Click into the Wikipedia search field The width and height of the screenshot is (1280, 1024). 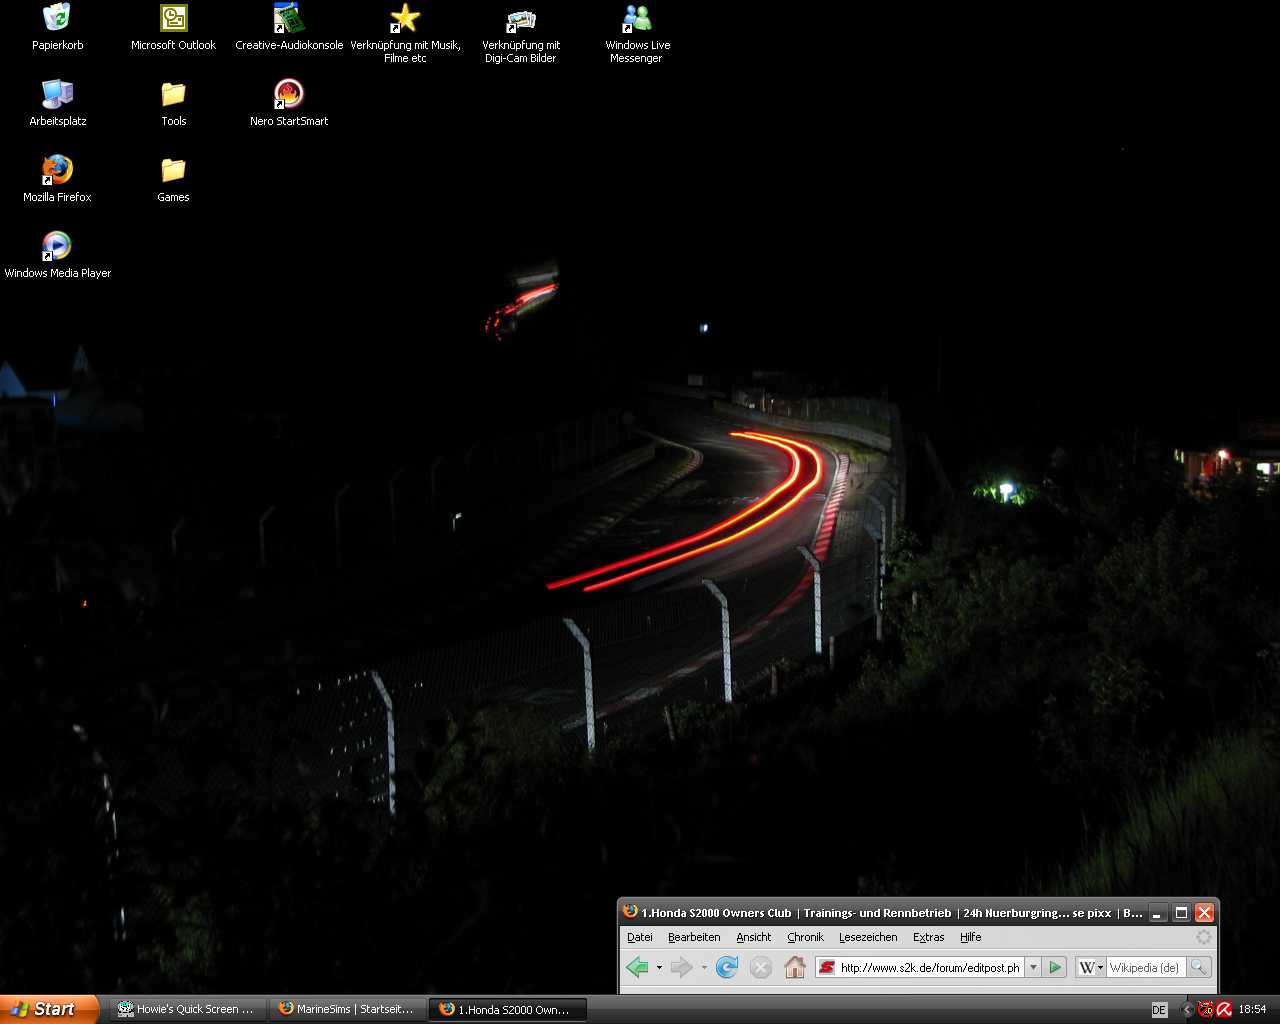click(x=1145, y=967)
